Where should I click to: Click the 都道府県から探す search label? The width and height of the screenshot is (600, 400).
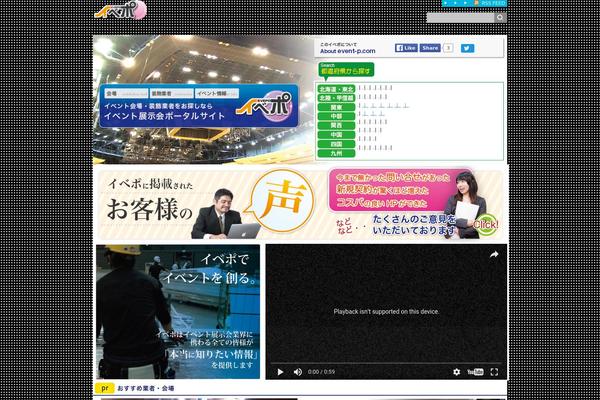click(346, 70)
